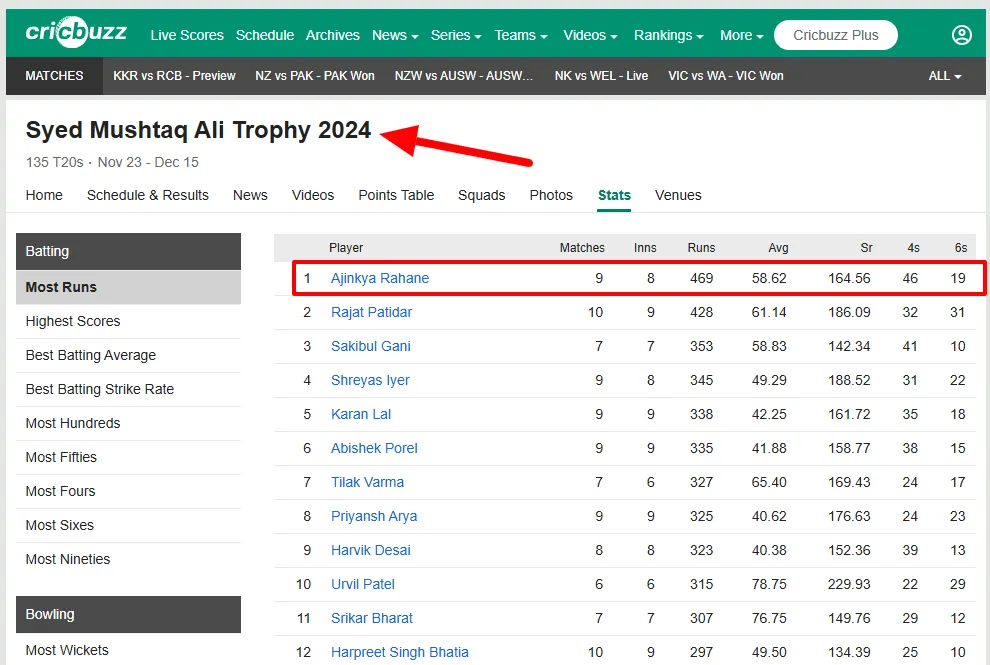
Task: Switch to the series News tab
Action: [x=250, y=195]
